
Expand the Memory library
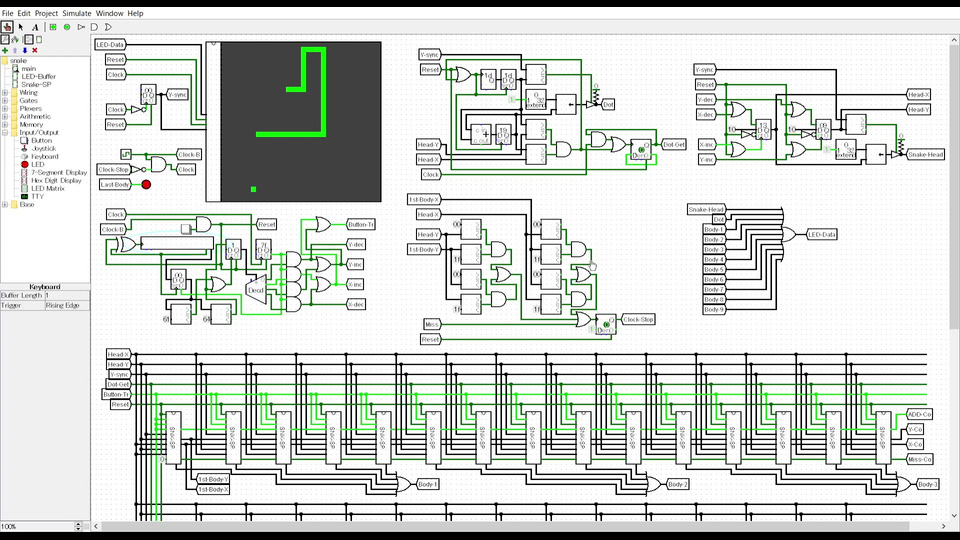(5, 124)
